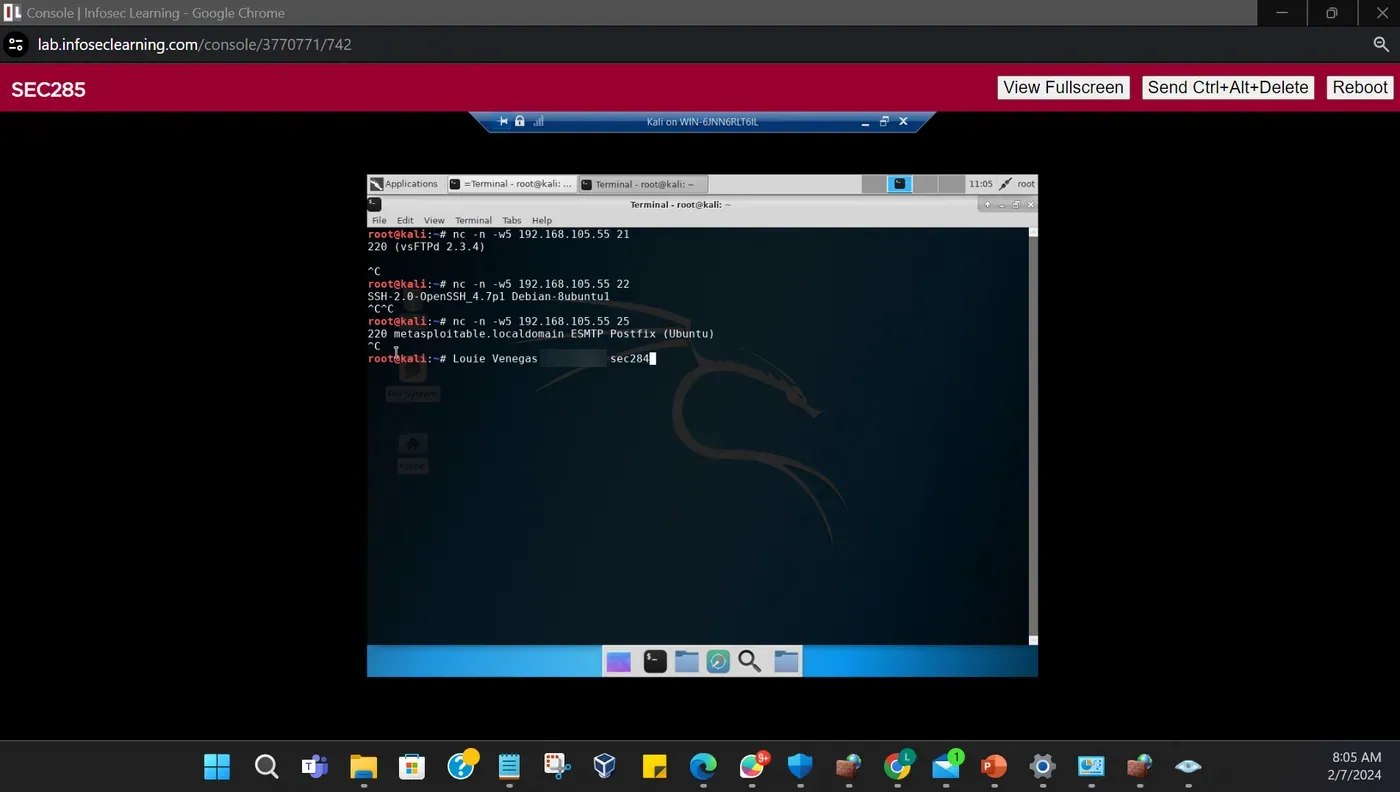Screen dimensions: 1400x792
Task: Select the 'Terminal - root@kali: ~' taskbar window button
Action: [x=643, y=184]
